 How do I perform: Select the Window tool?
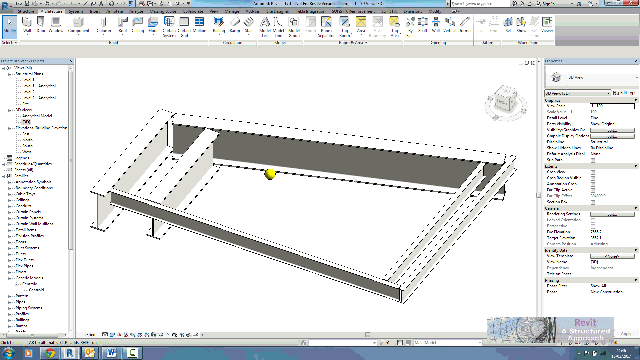coord(56,25)
